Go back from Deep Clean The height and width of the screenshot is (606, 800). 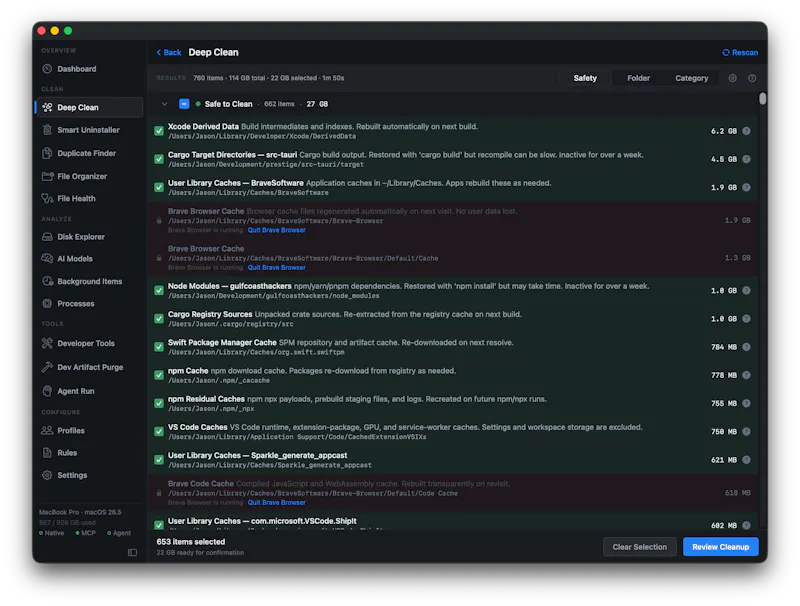[x=169, y=53]
